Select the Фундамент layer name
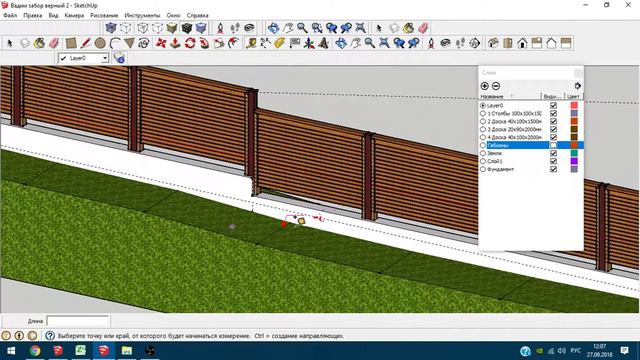The height and width of the screenshot is (360, 640). pyautogui.click(x=500, y=169)
